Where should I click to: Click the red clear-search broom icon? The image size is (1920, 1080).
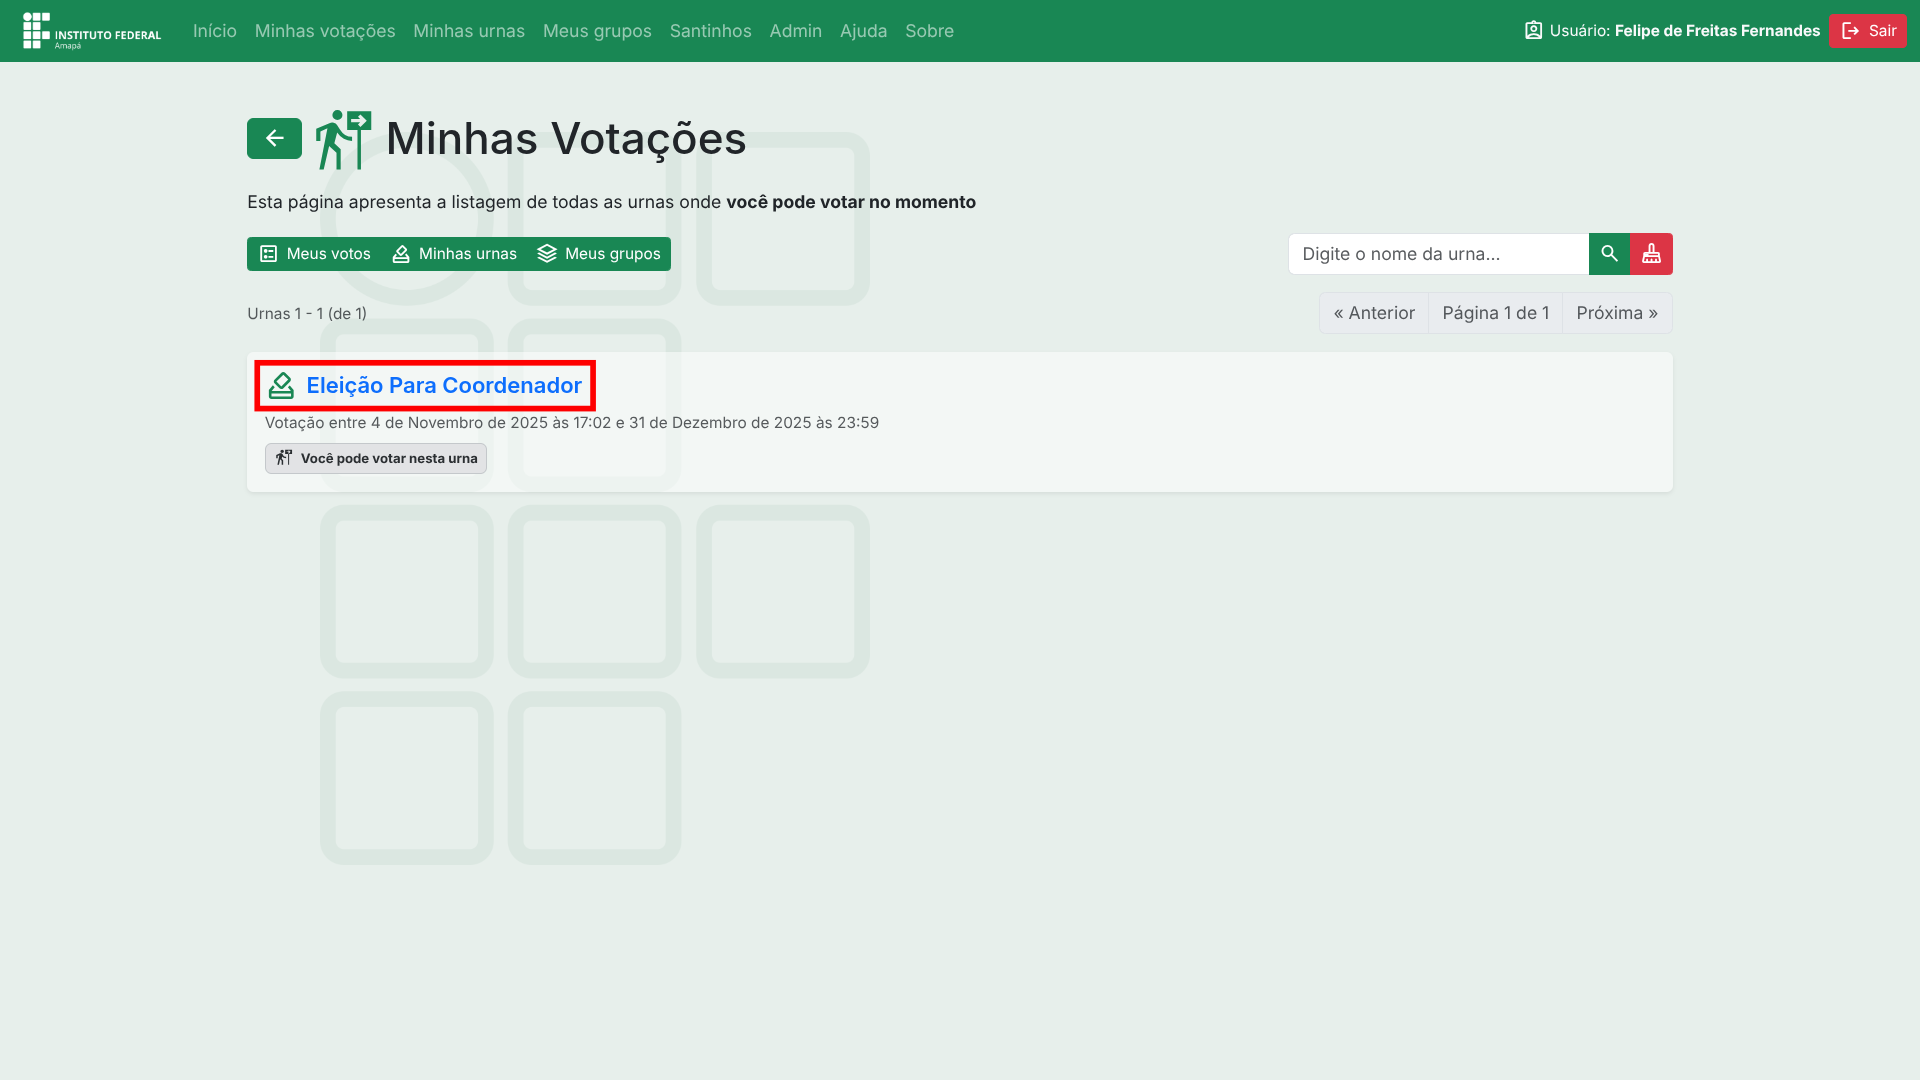pyautogui.click(x=1651, y=254)
